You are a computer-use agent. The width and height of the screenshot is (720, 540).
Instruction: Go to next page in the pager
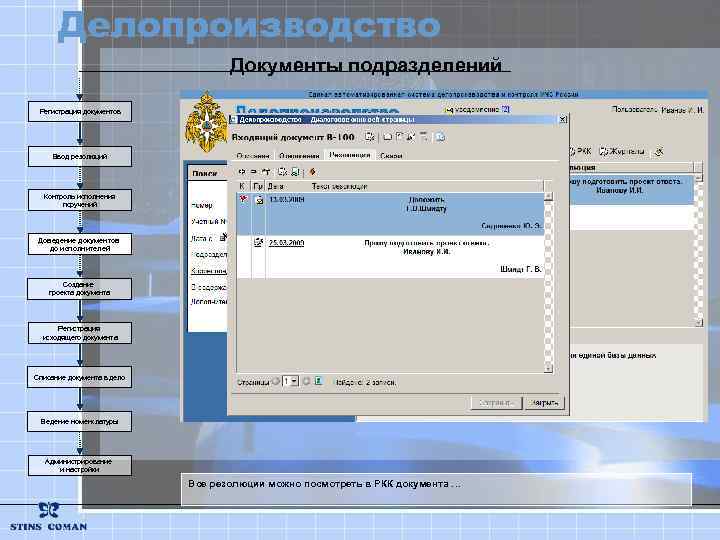[x=306, y=381]
